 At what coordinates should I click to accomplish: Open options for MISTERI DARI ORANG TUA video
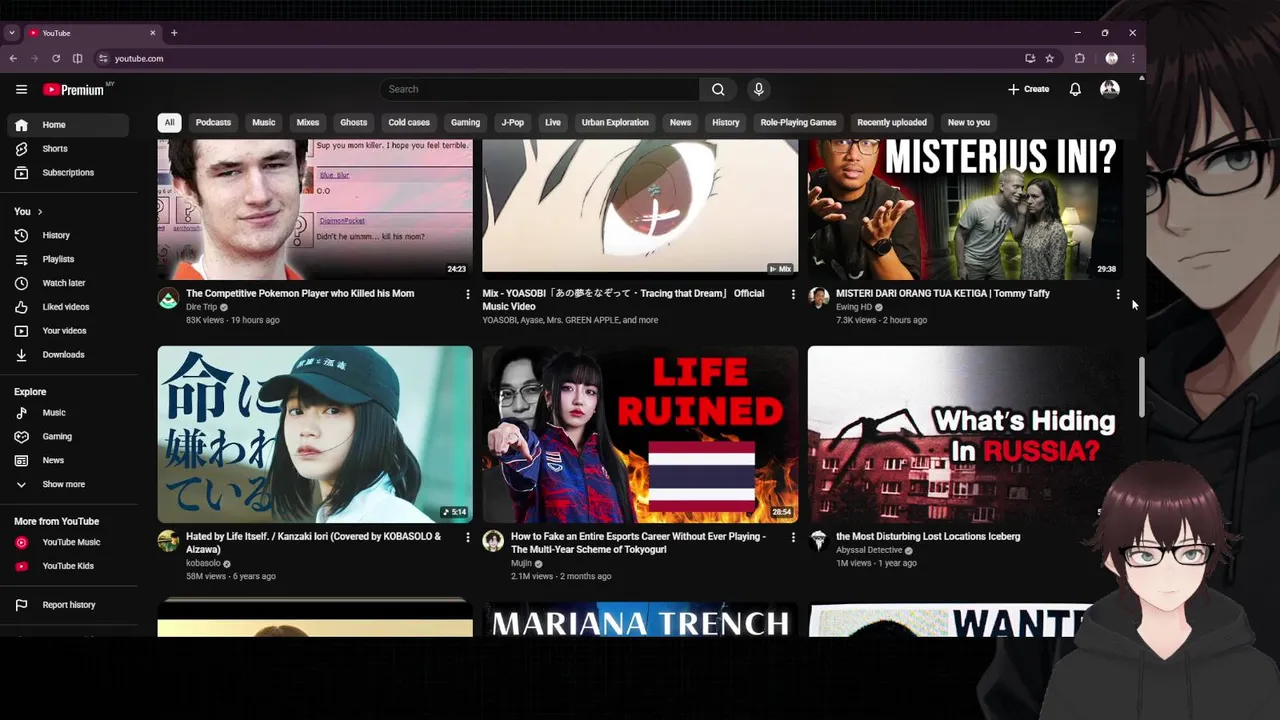click(1118, 294)
